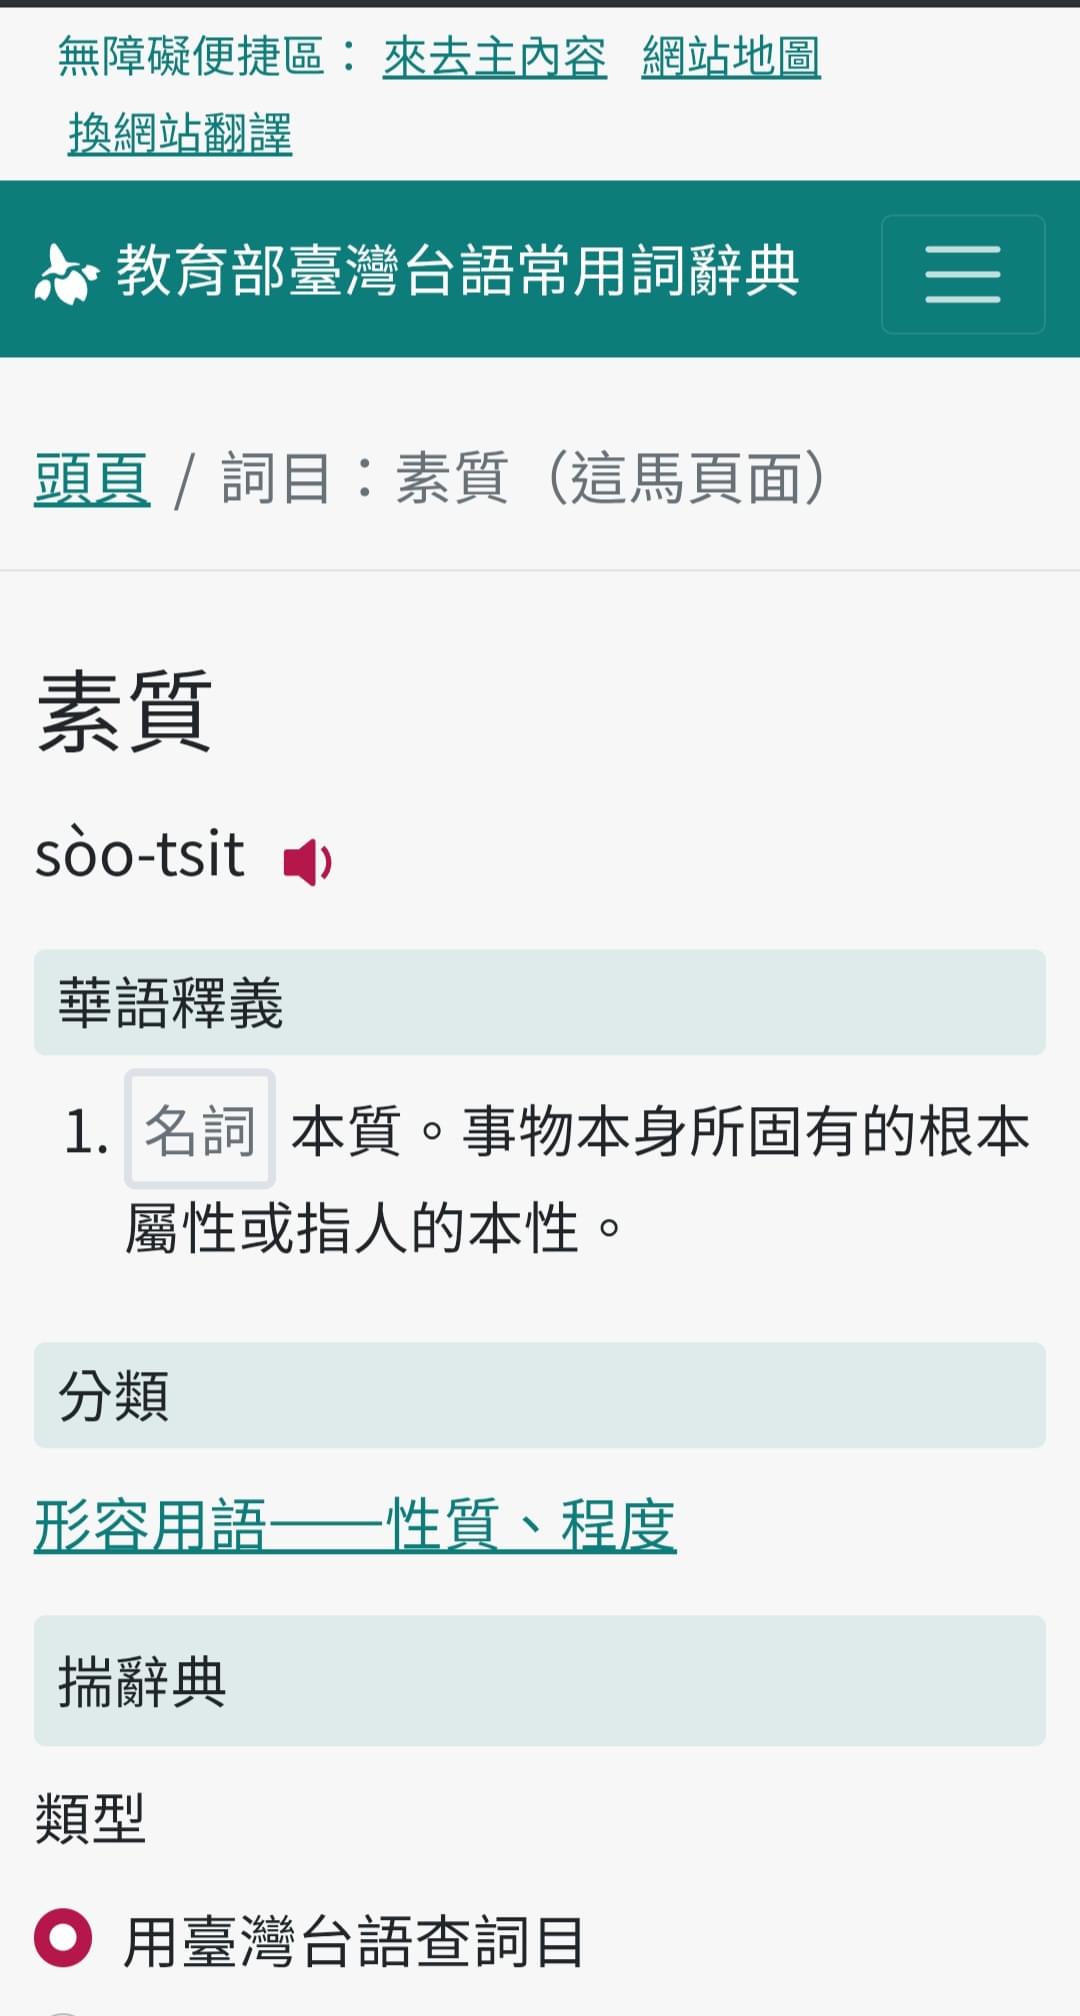The width and height of the screenshot is (1080, 2016).
Task: Open category 形容用語——性質、程度
Action: pyautogui.click(x=355, y=1526)
